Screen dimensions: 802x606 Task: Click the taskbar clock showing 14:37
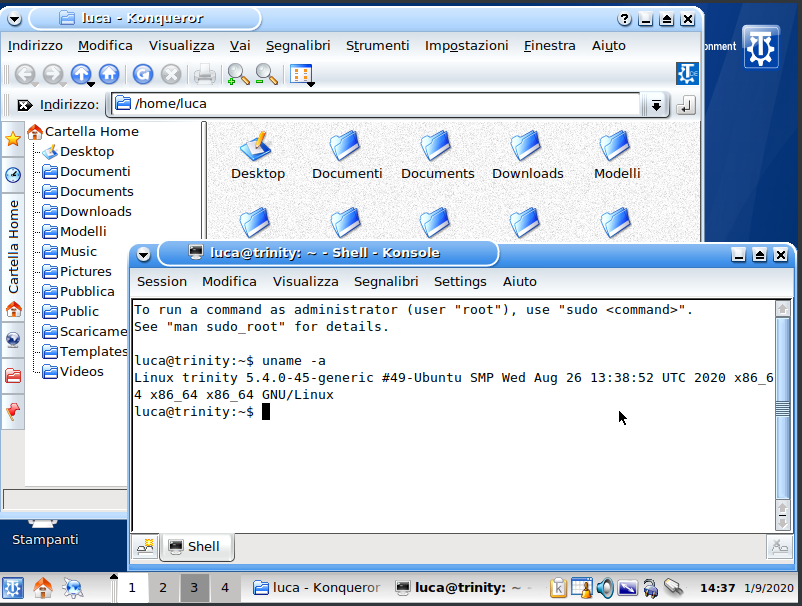pyautogui.click(x=717, y=588)
